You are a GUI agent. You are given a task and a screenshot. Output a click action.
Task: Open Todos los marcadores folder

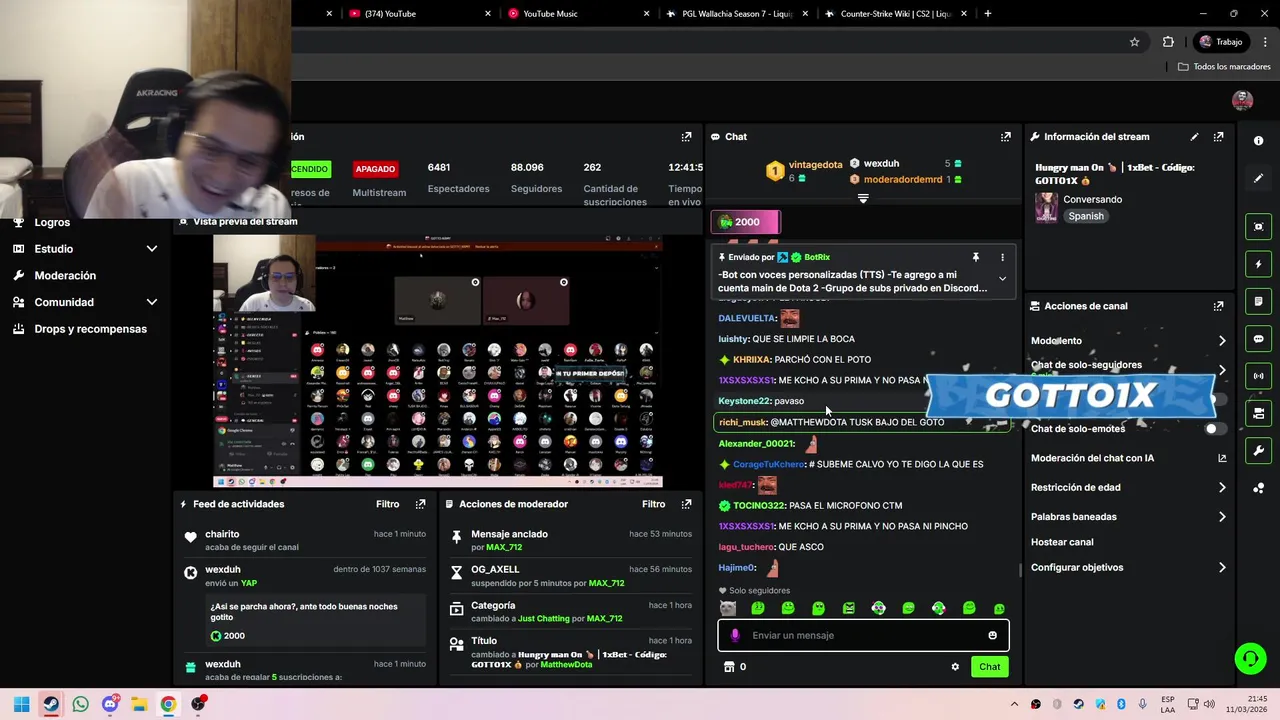pyautogui.click(x=1224, y=67)
